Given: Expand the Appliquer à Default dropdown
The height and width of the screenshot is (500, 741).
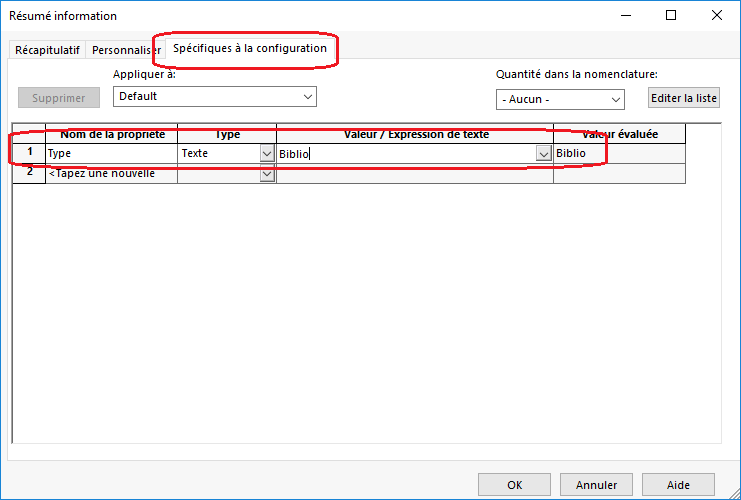Looking at the screenshot, I should point(307,97).
